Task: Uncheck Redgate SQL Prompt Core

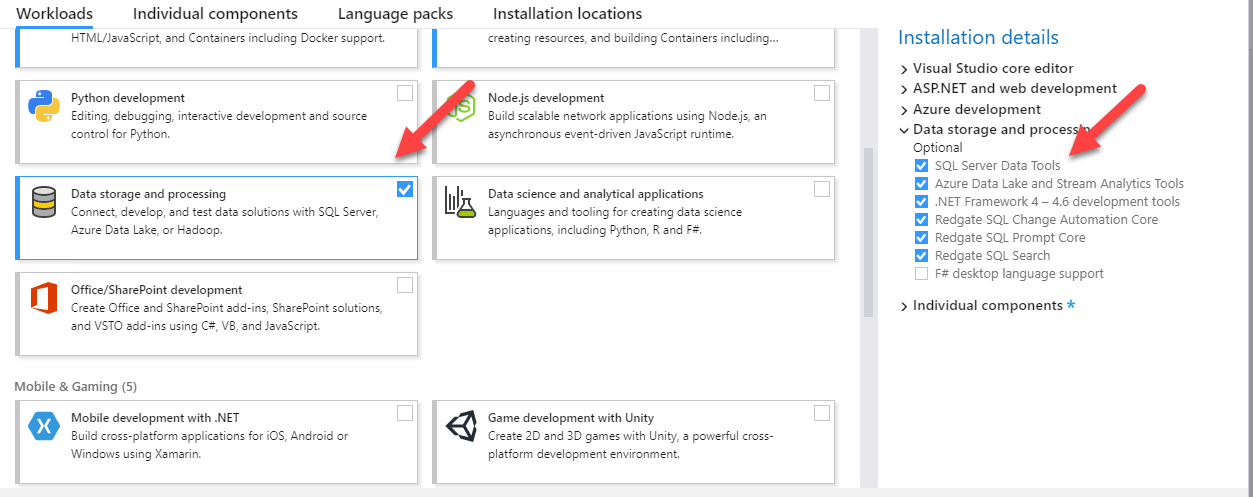Action: (921, 238)
